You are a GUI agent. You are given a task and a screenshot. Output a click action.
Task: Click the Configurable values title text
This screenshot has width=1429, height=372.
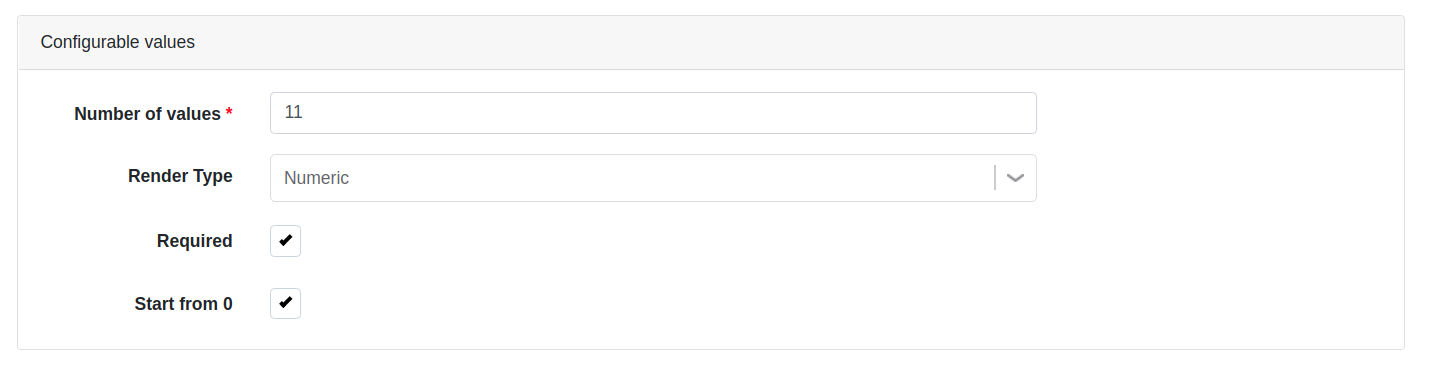(x=117, y=43)
